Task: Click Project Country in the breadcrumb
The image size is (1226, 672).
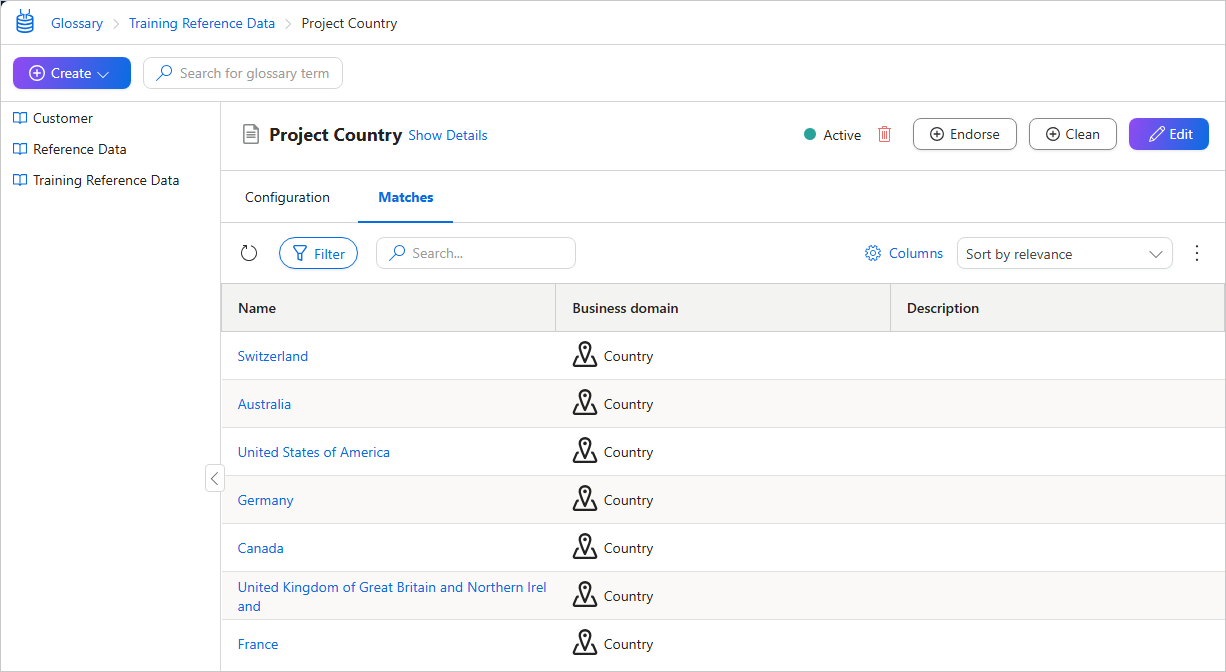Action: tap(349, 23)
